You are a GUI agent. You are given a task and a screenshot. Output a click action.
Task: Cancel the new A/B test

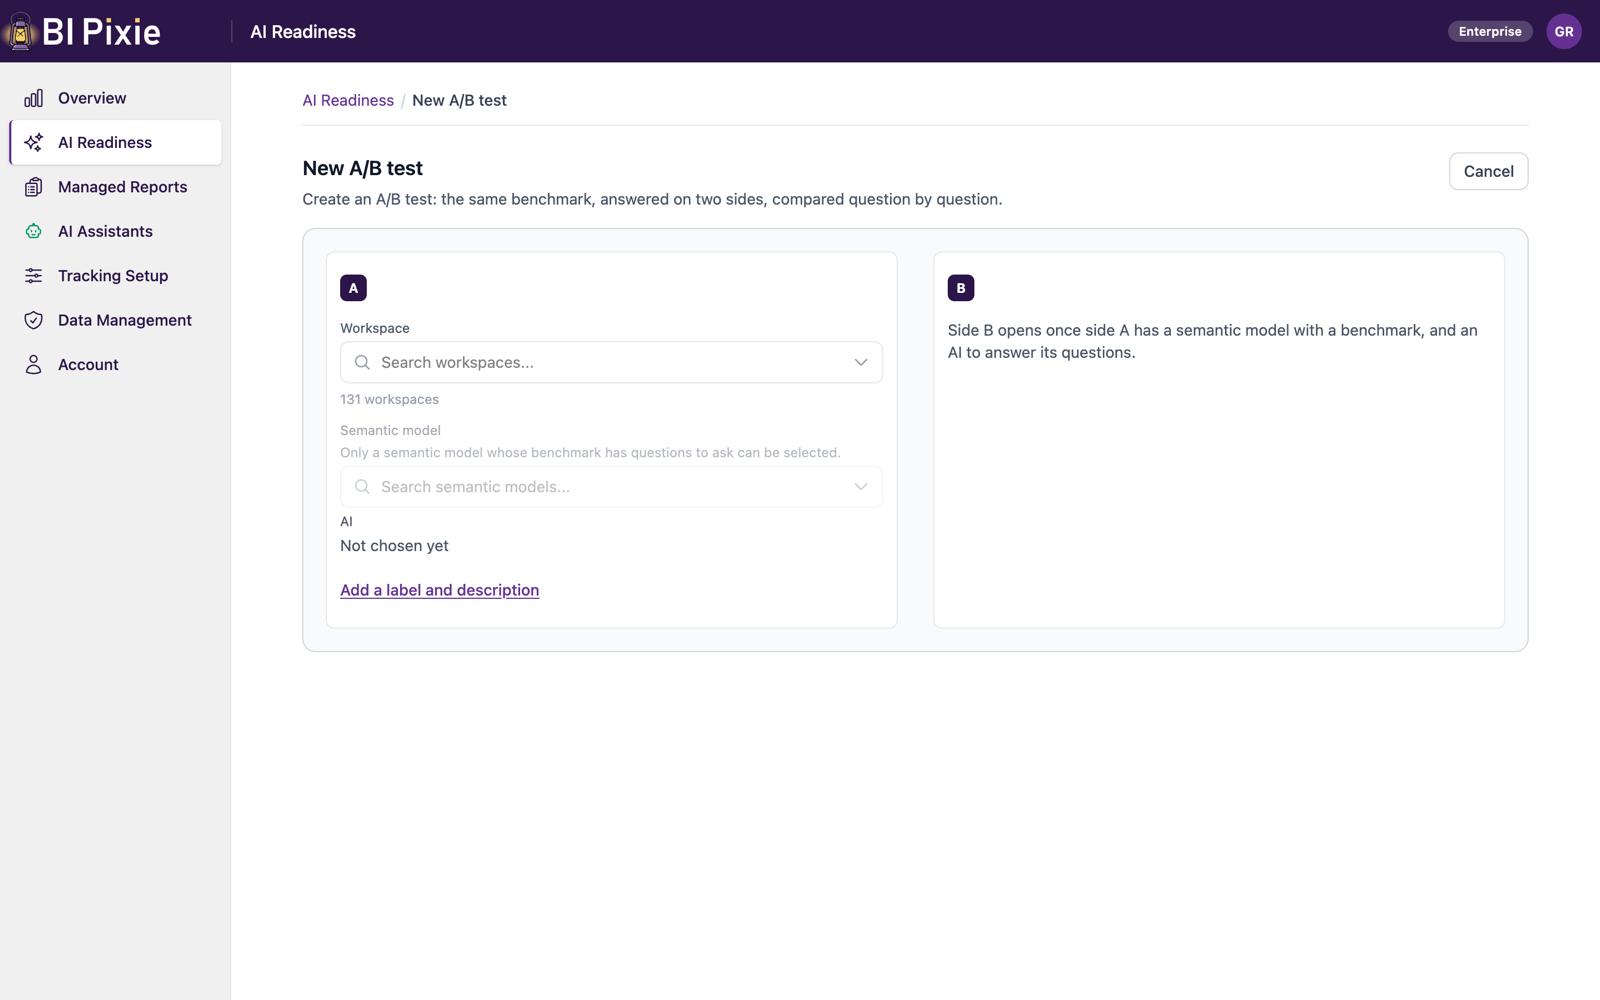point(1488,171)
